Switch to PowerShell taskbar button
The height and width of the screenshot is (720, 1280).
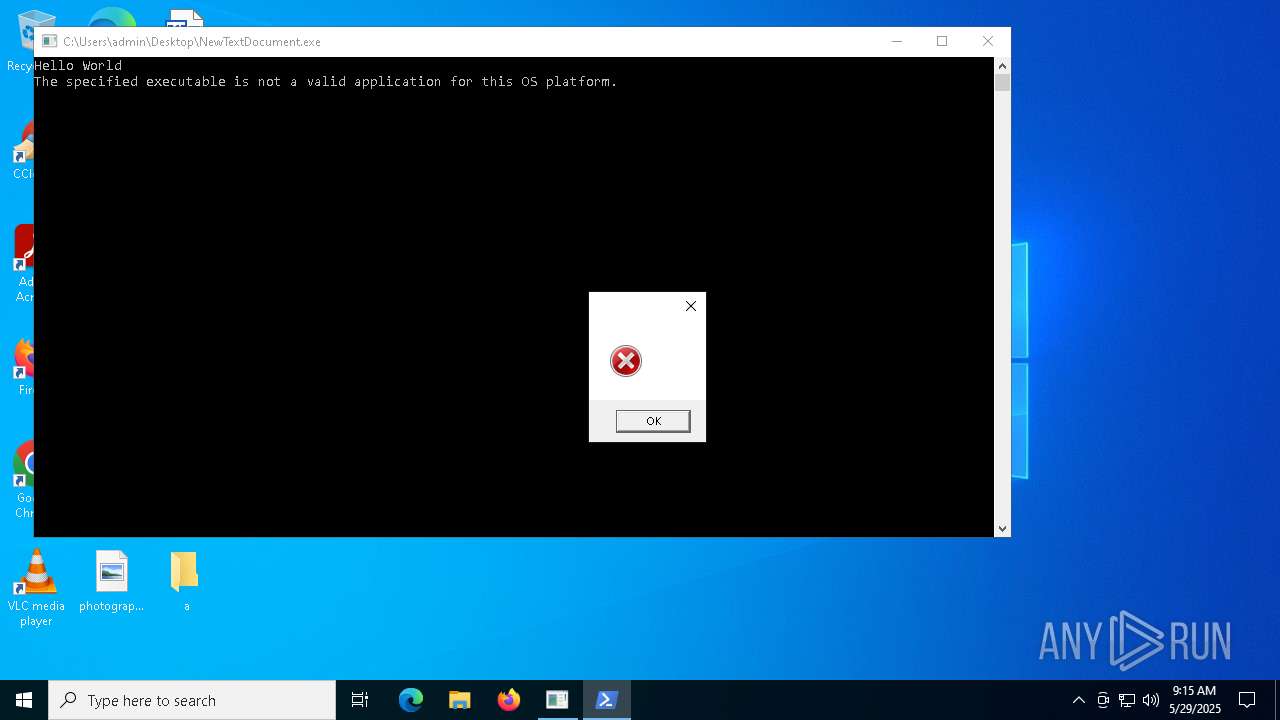606,700
